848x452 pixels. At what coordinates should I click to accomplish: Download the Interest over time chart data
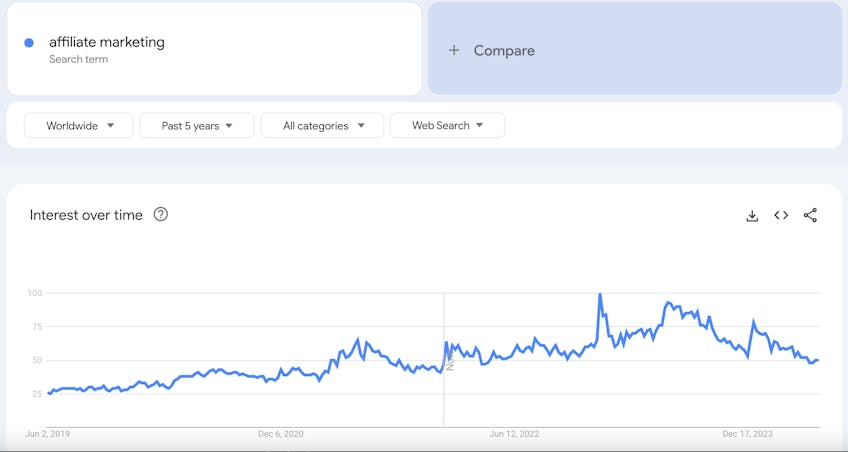point(752,216)
